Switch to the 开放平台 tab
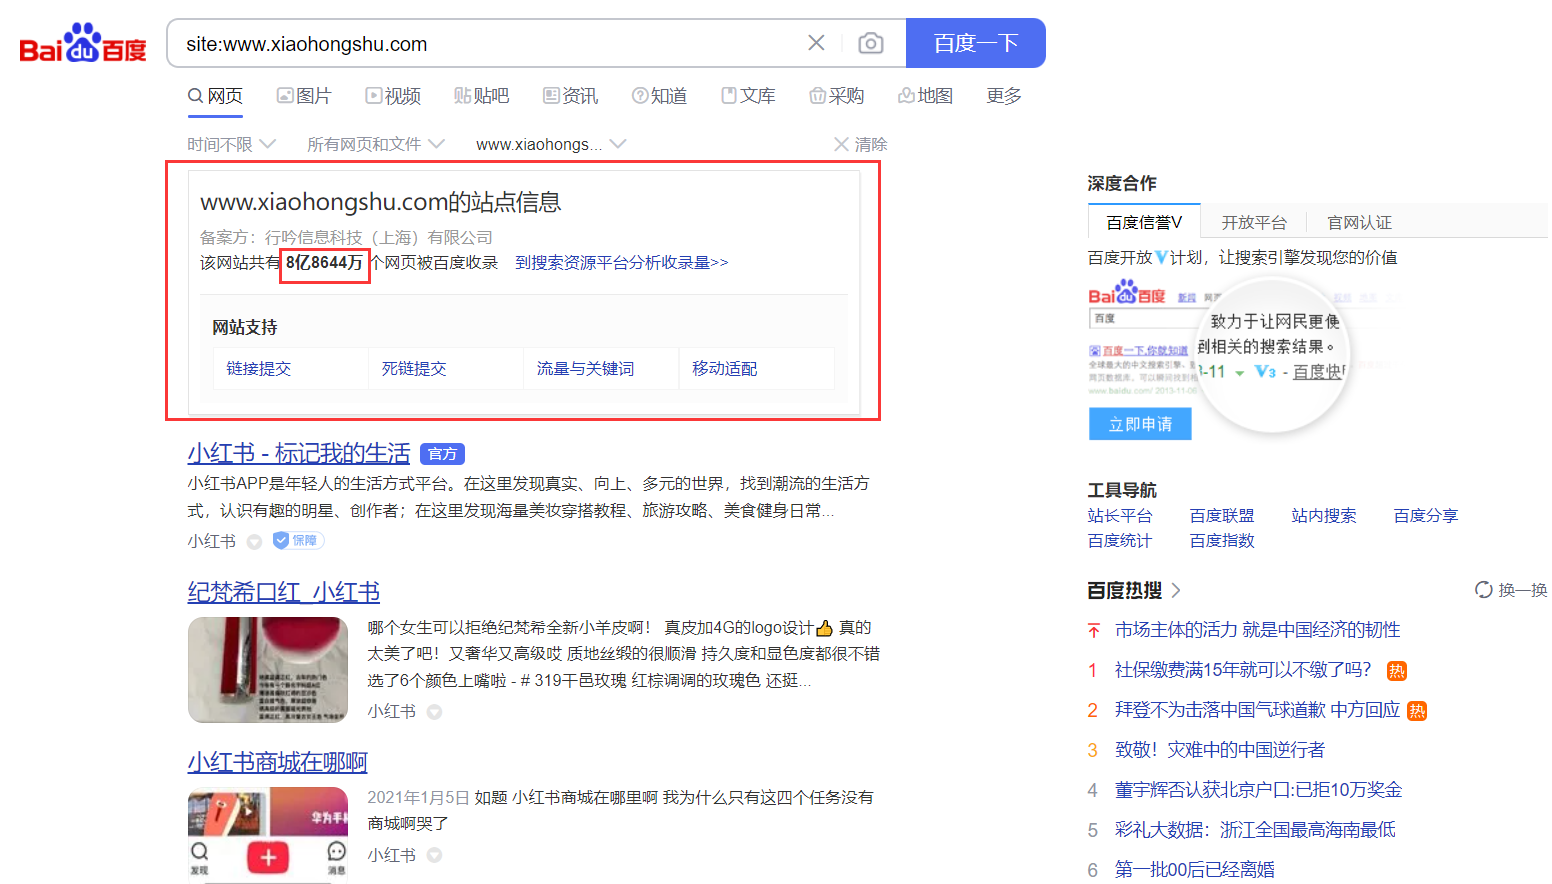Screen dimensions: 1552x884 (1253, 221)
